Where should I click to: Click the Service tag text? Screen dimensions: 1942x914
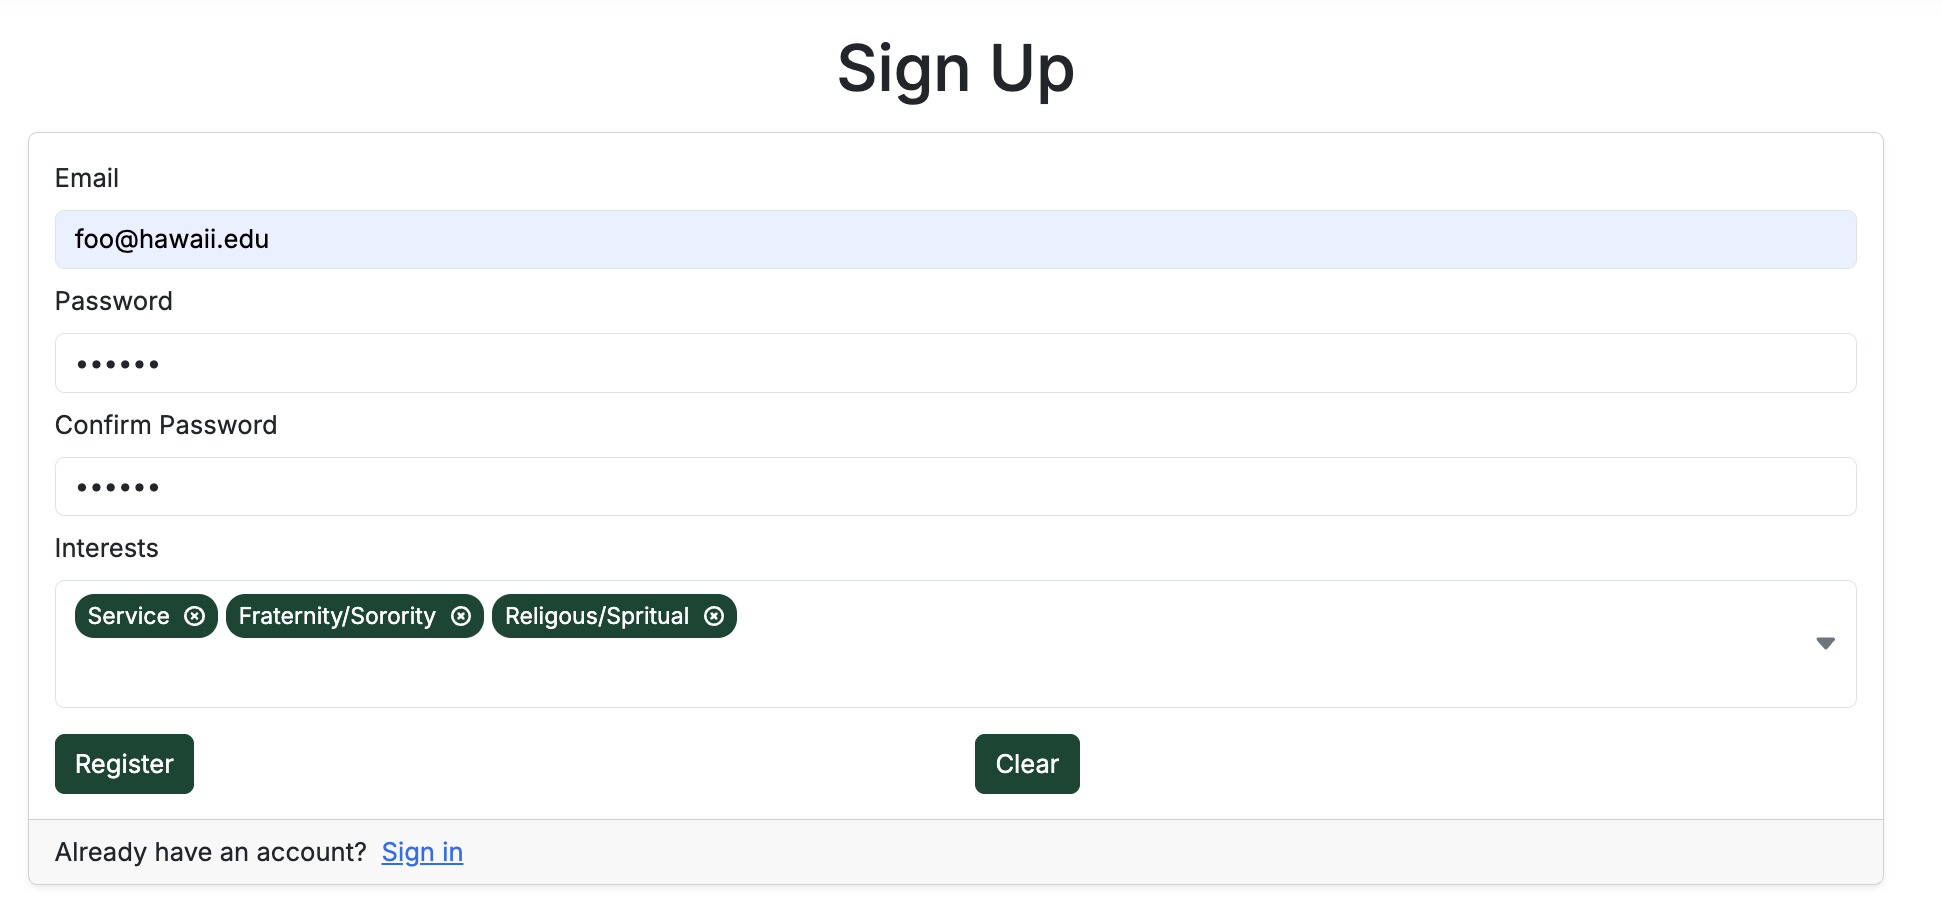coord(129,616)
